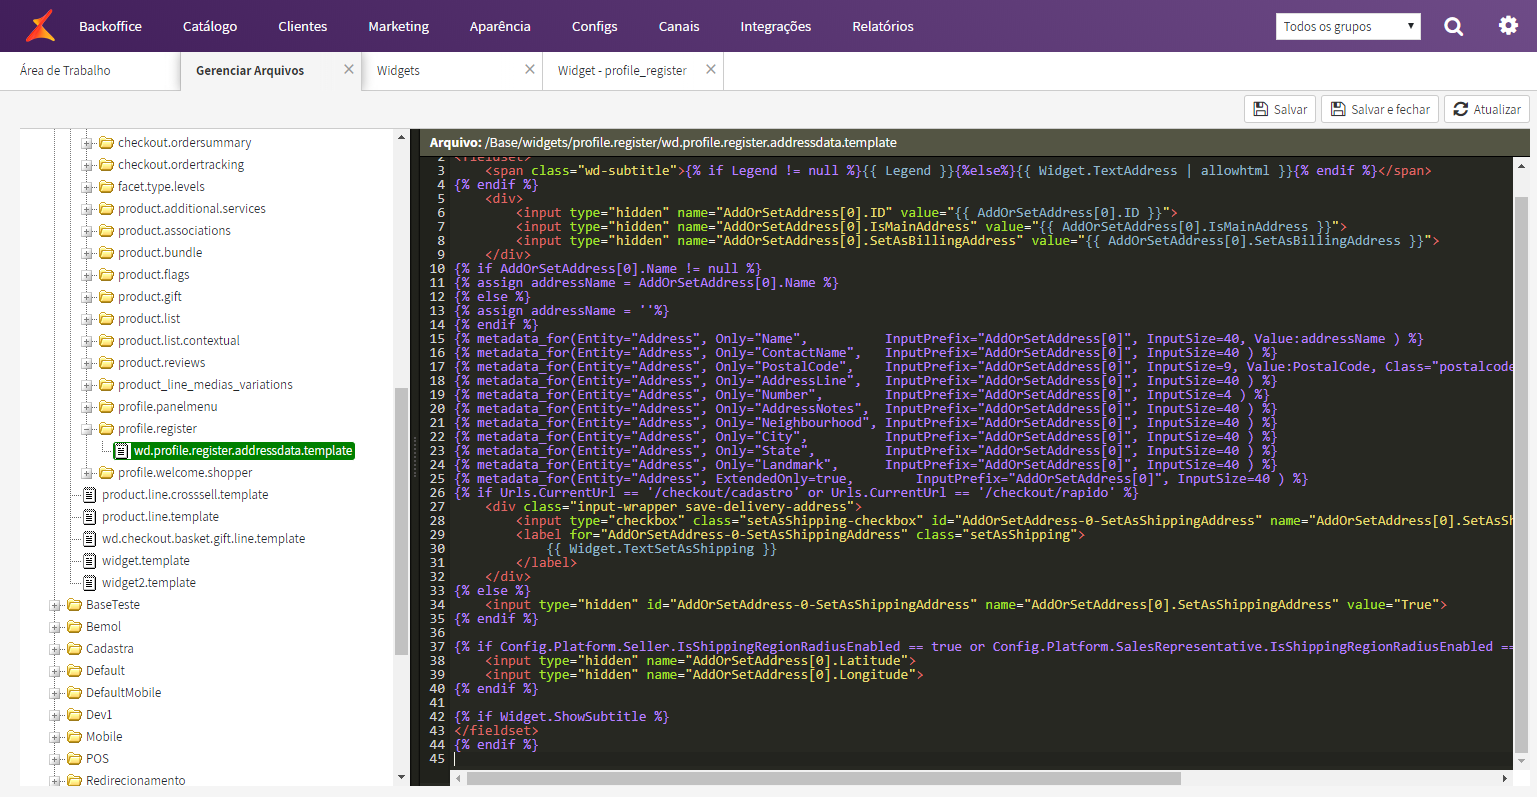
Task: Select the Redirecionamento folder in the tree
Action: coord(135,780)
